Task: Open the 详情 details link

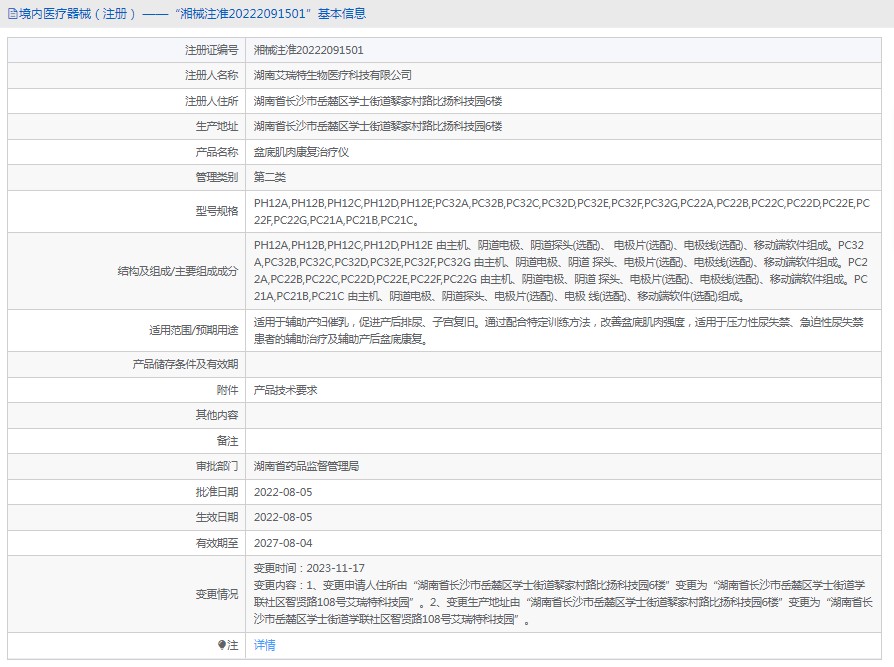Action: tap(265, 645)
